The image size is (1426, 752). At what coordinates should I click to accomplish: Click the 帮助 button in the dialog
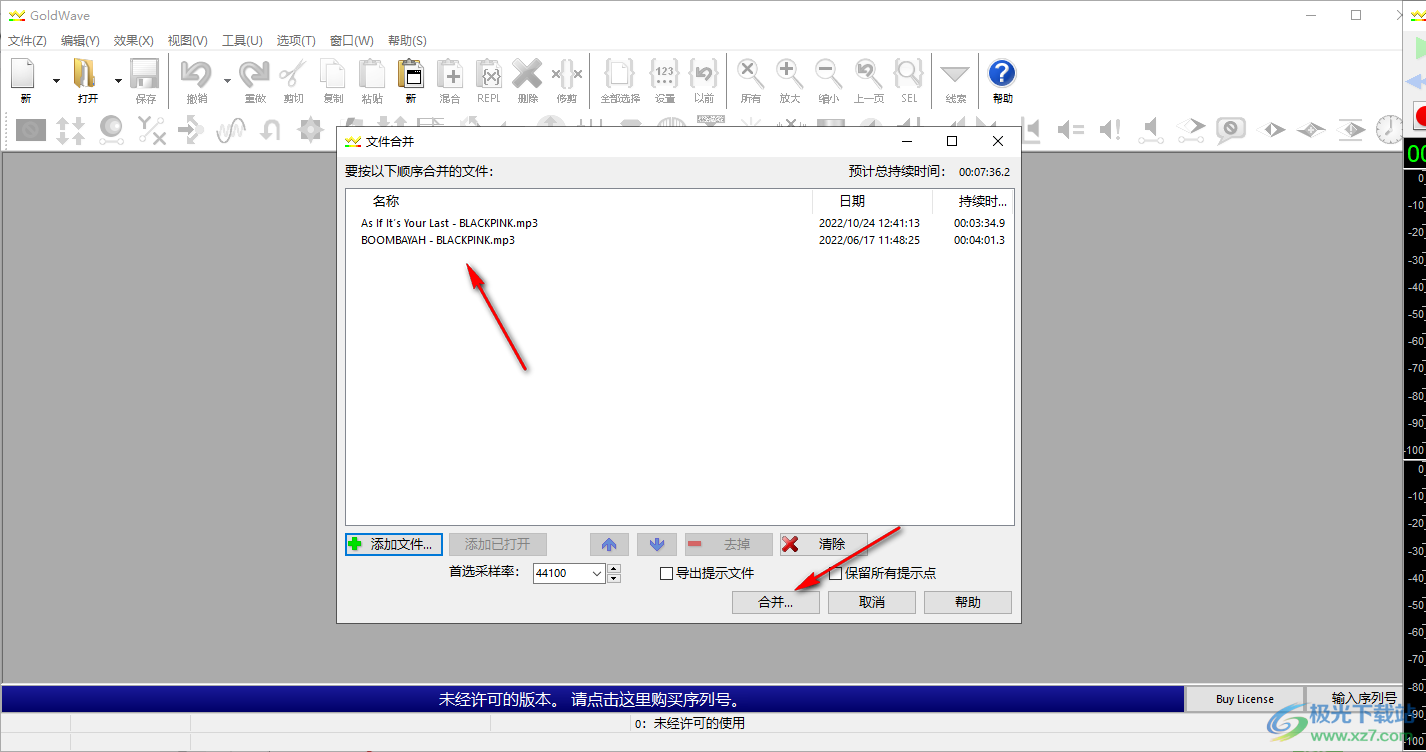(x=968, y=602)
